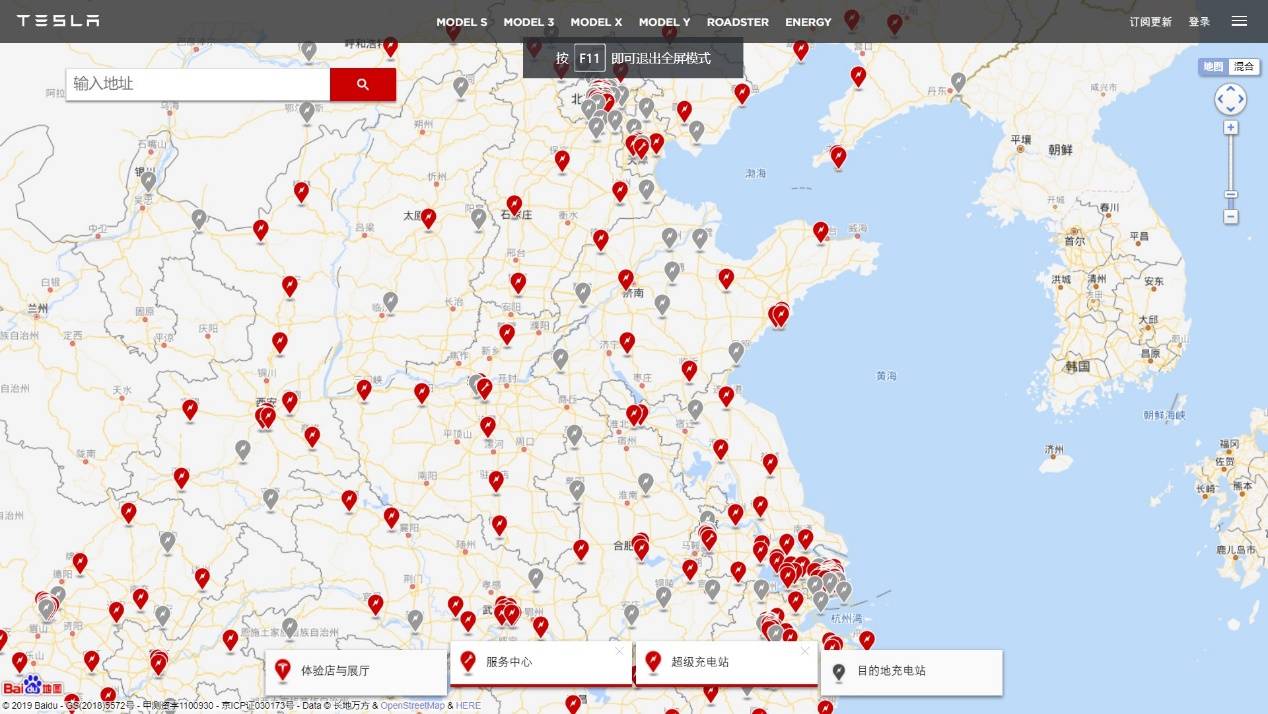Select the 地图 map view mode
The image size is (1268, 714).
click(1213, 67)
